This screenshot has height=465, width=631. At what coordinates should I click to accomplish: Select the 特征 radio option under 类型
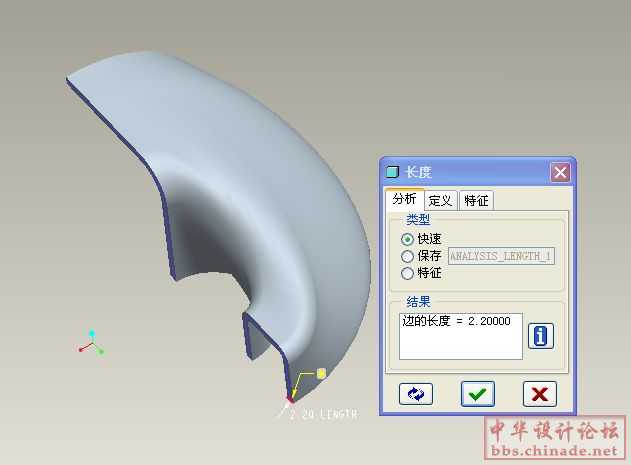coord(407,273)
